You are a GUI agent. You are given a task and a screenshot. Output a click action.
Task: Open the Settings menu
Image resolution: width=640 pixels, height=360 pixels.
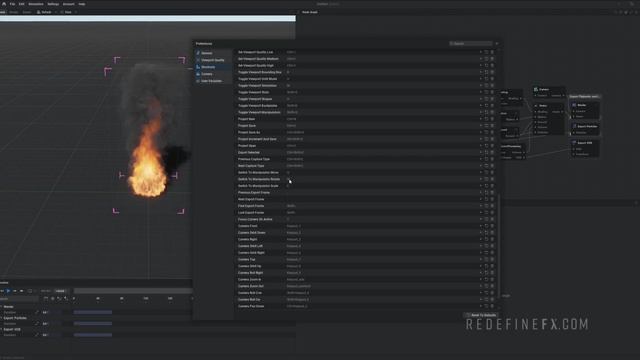tap(53, 4)
